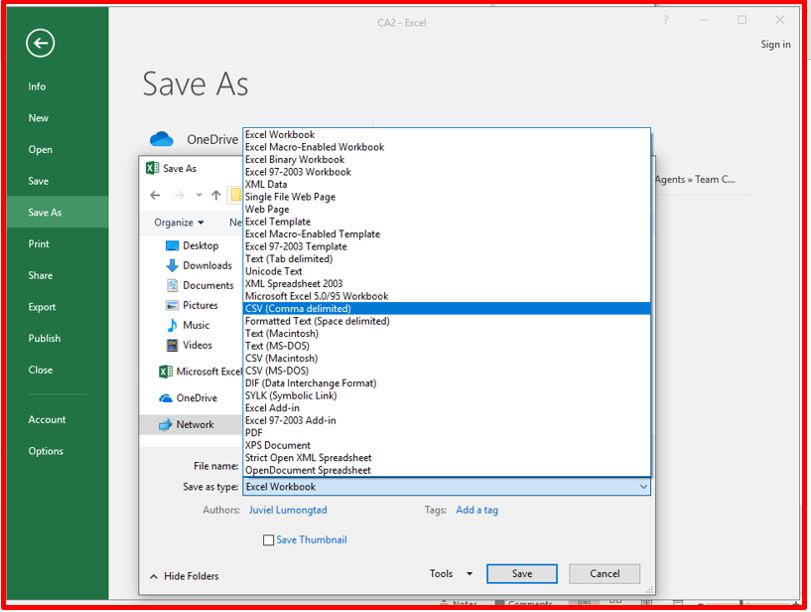
Task: Open the New backstage tab
Action: [x=57, y=118]
